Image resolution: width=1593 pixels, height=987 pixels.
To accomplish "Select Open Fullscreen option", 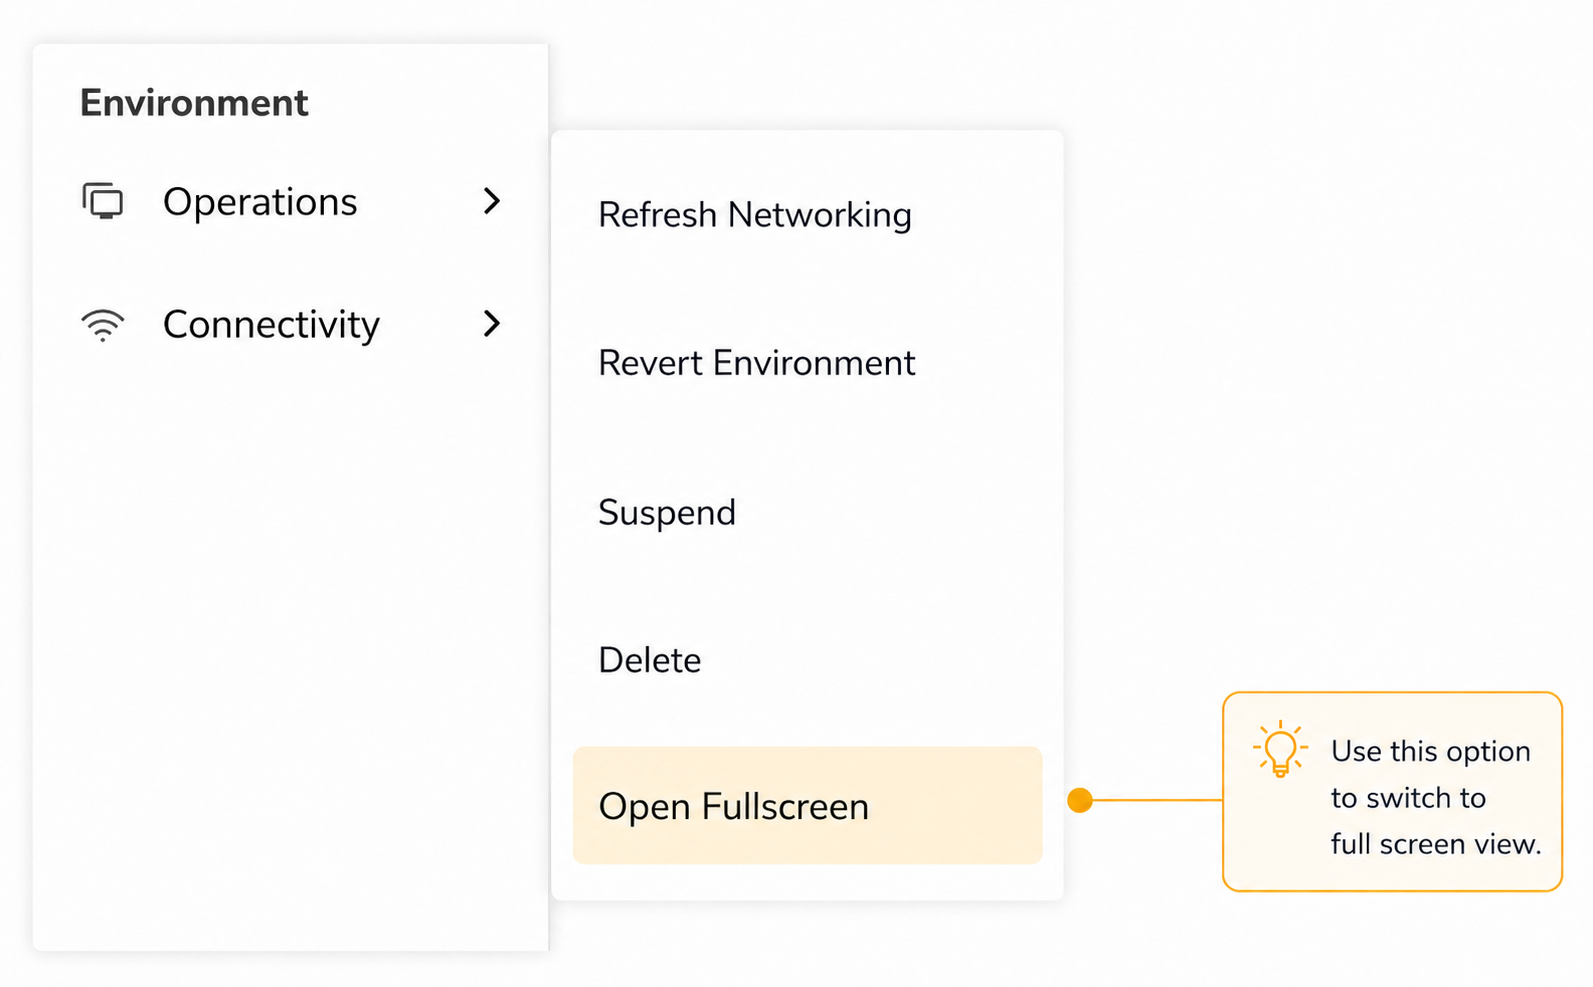I will click(x=734, y=807).
